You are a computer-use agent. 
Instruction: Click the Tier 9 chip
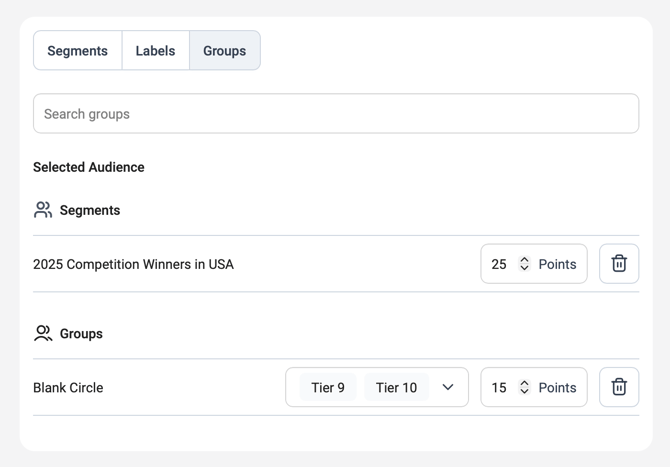coord(328,387)
